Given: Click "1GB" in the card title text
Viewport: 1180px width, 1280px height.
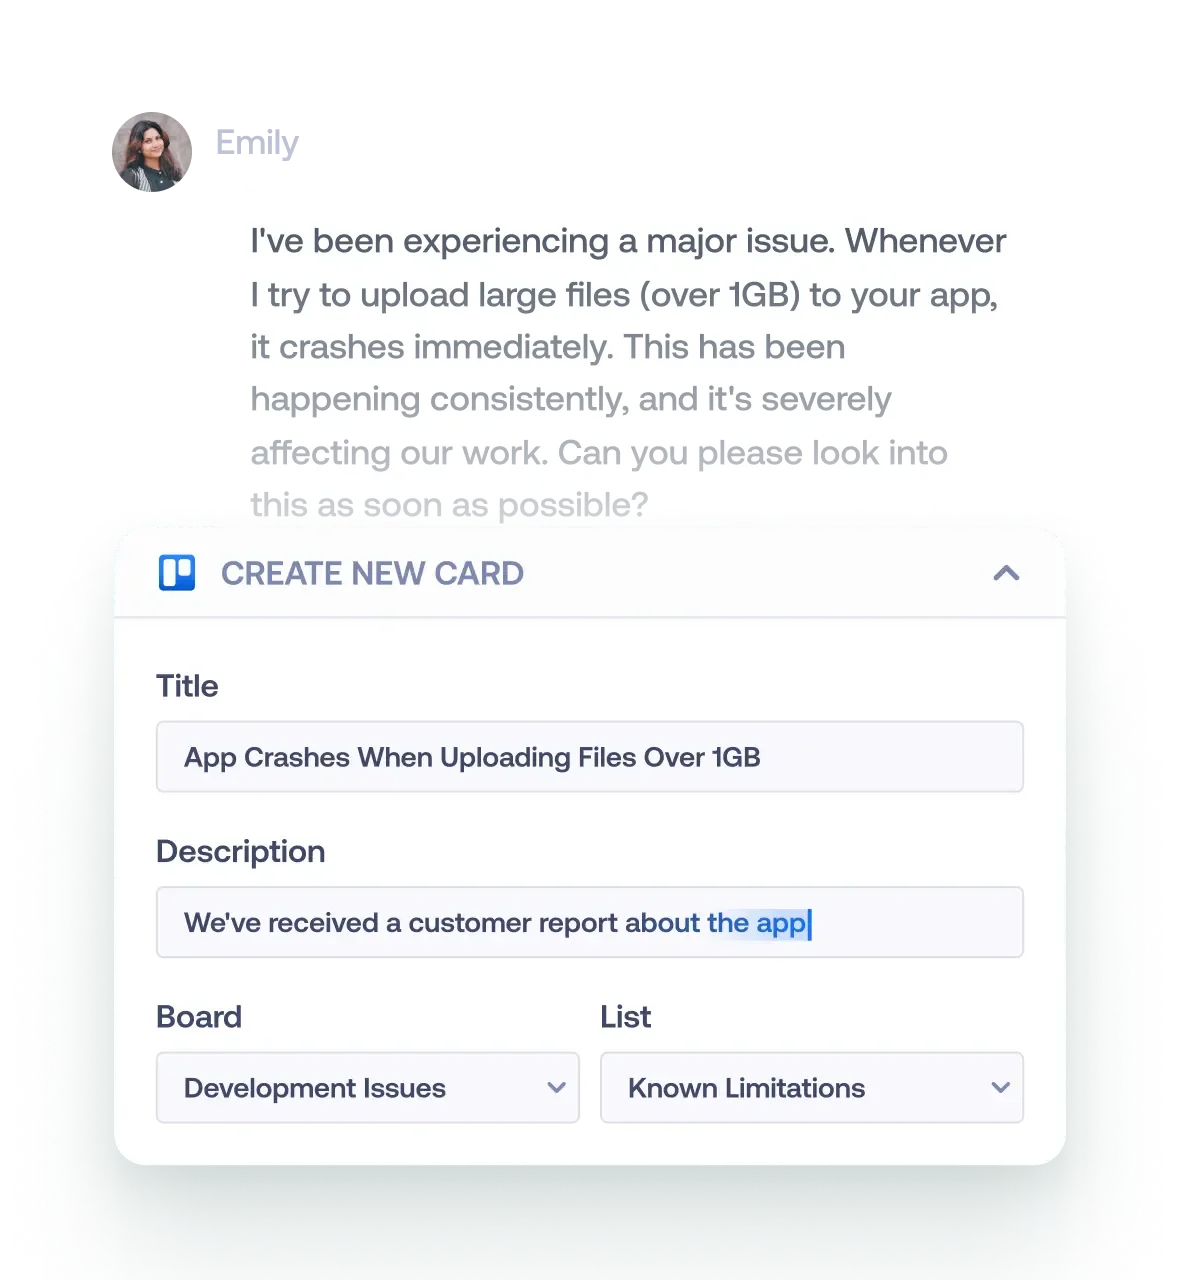Looking at the screenshot, I should [x=735, y=757].
